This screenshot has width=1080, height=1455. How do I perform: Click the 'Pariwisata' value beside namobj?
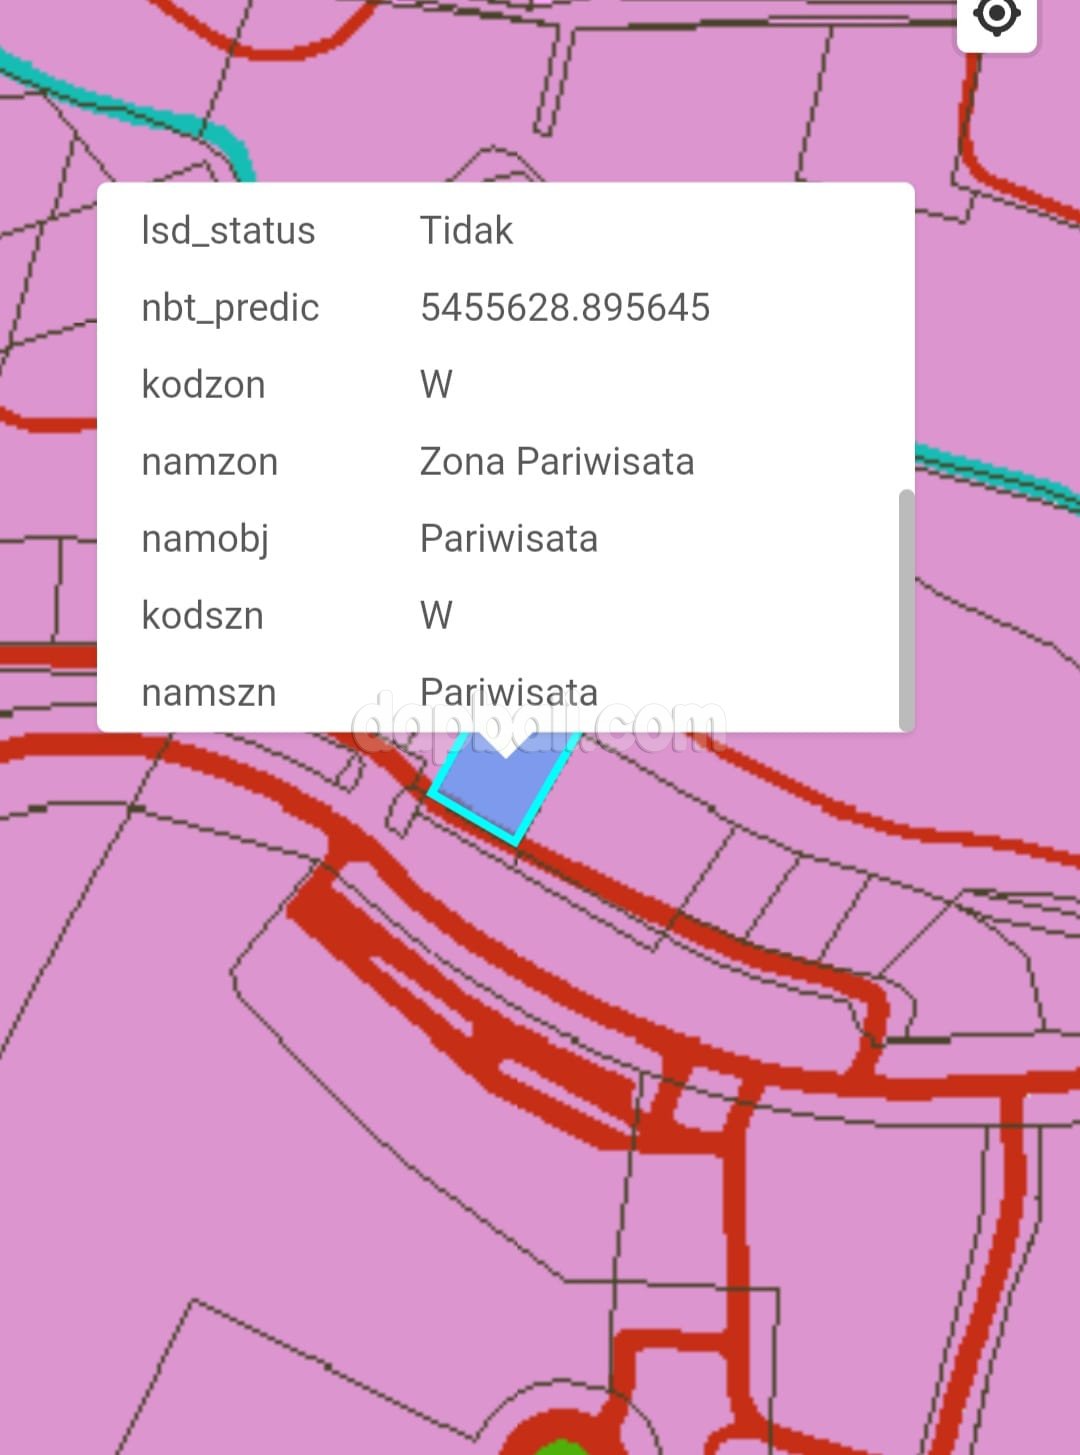pos(508,539)
